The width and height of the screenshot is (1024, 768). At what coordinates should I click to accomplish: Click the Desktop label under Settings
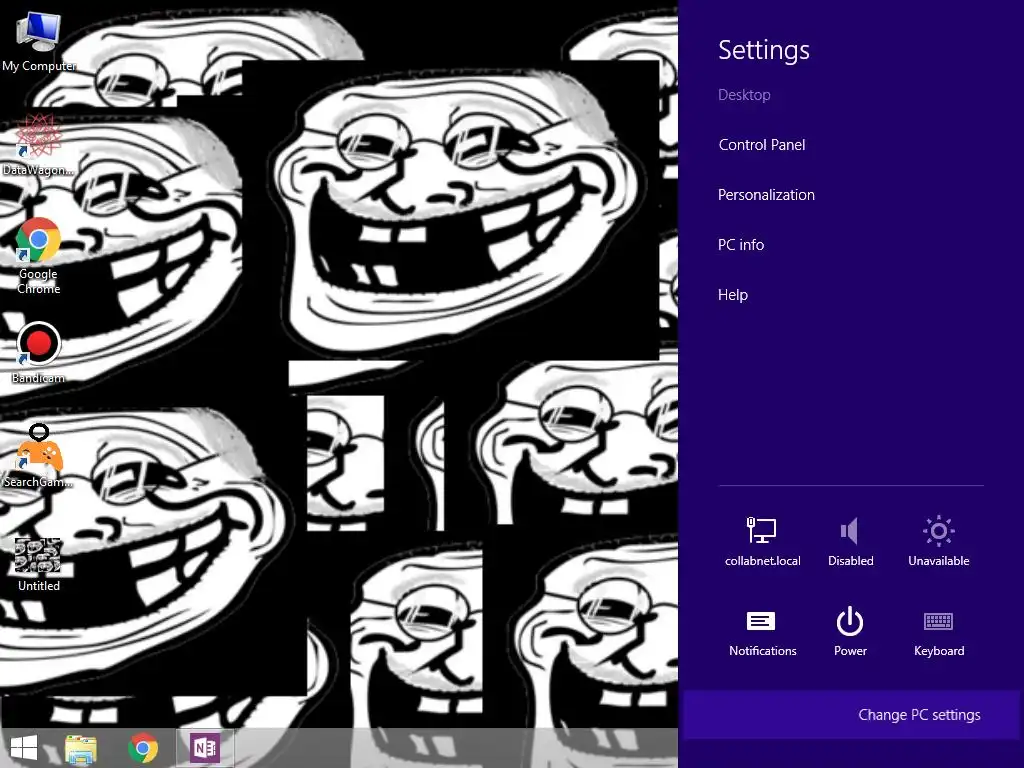tap(744, 95)
